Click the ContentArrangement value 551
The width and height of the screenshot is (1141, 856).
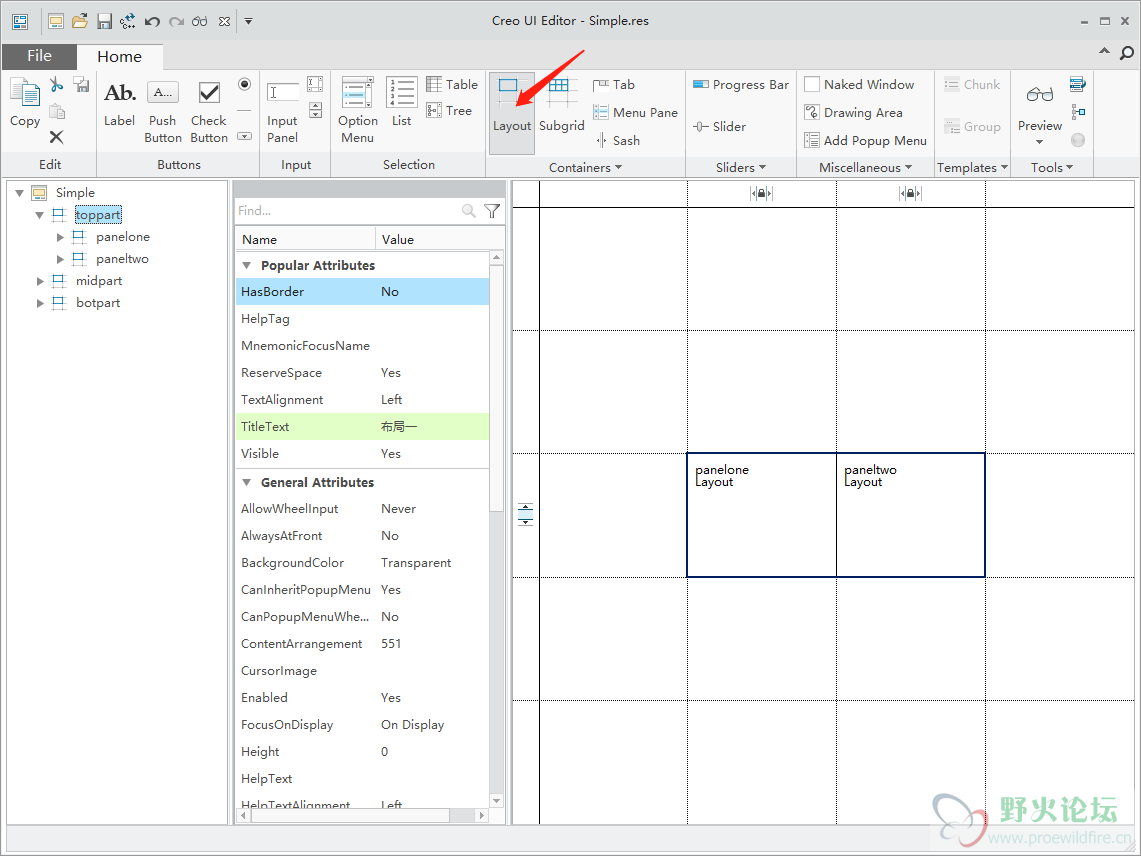pos(391,643)
